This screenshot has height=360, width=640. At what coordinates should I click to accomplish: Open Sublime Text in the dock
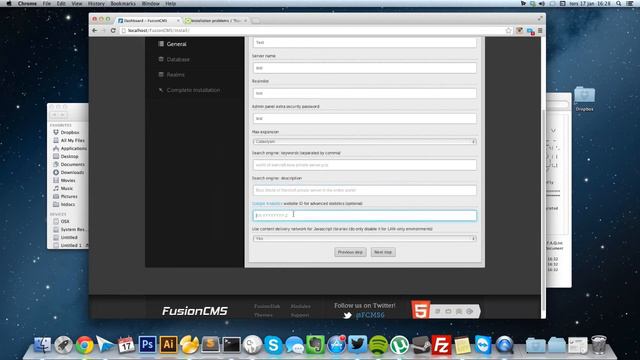tap(210, 345)
